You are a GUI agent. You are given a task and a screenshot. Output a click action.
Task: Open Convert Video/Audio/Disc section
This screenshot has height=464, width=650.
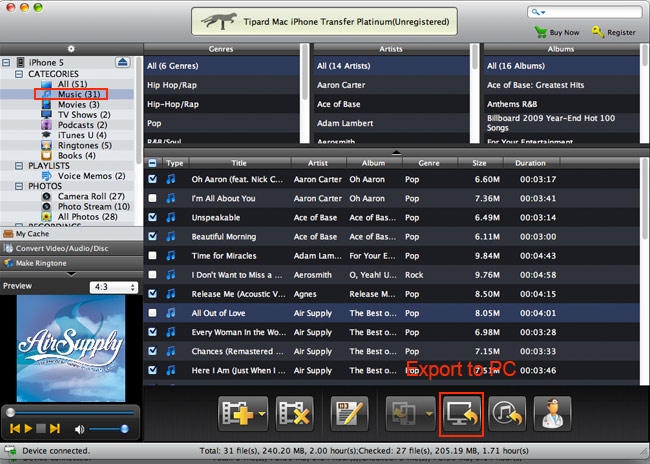[x=71, y=248]
